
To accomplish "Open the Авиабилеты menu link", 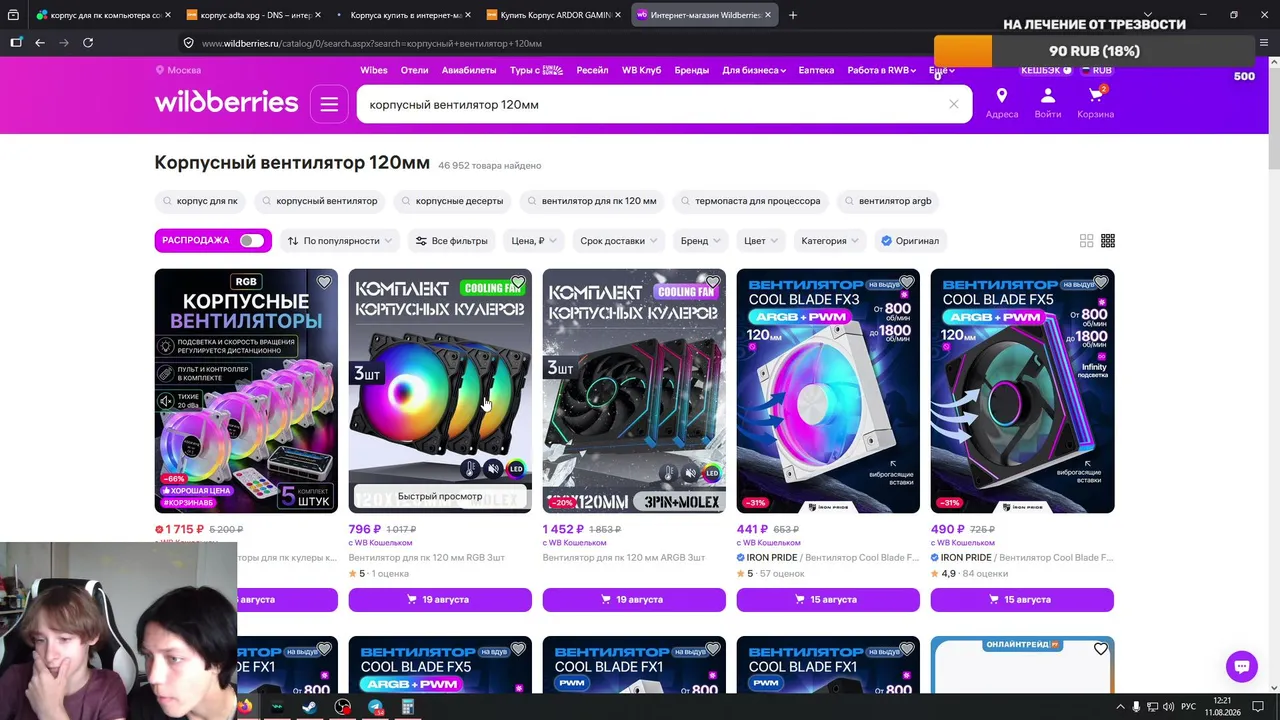I will coord(469,70).
